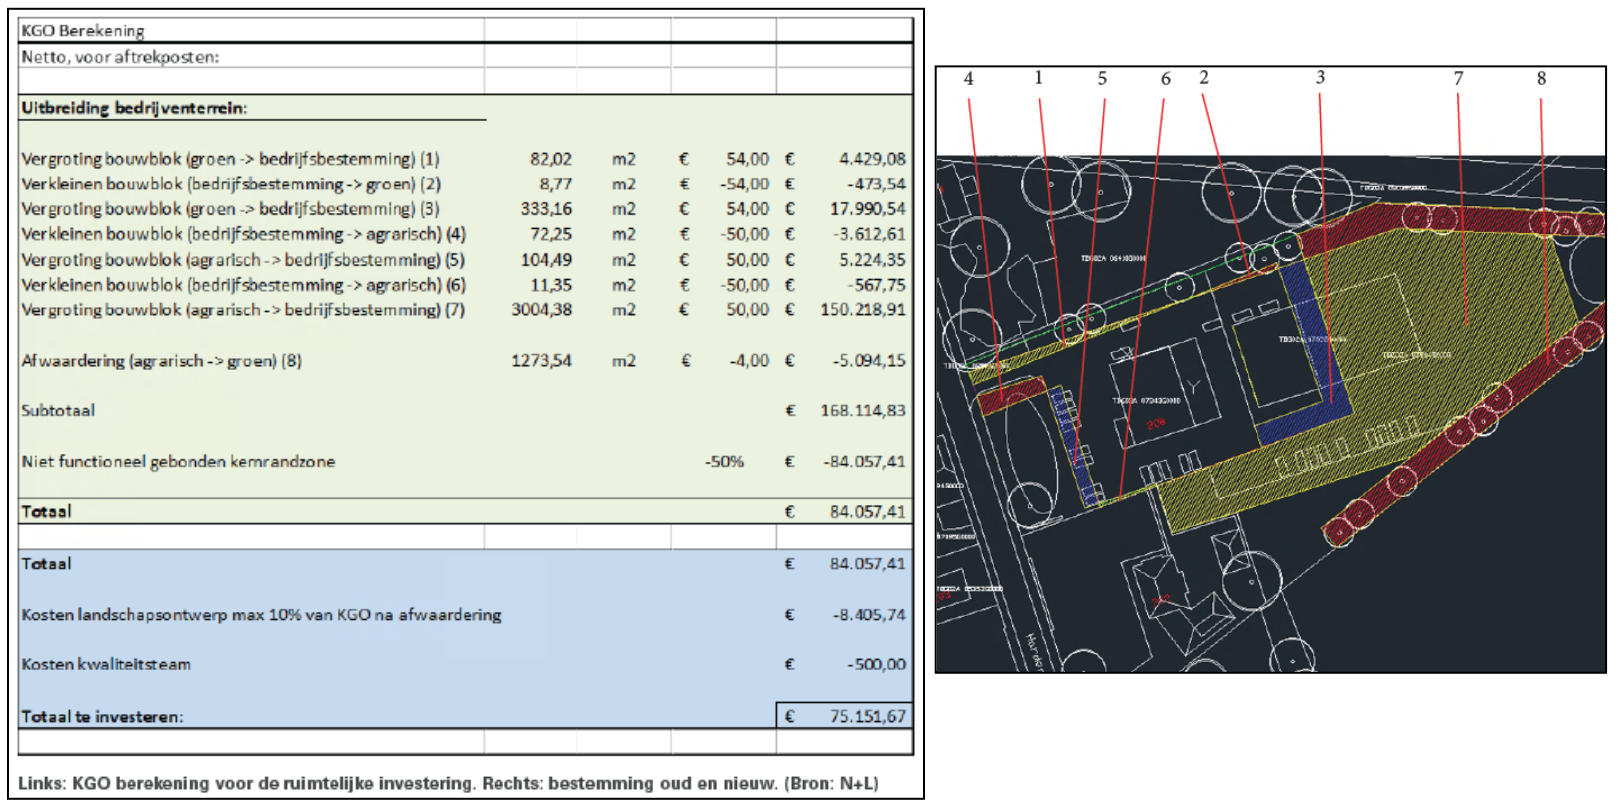1621x806 pixels.
Task: Select 'Totaal' label in the blue section
Action: tap(46, 564)
